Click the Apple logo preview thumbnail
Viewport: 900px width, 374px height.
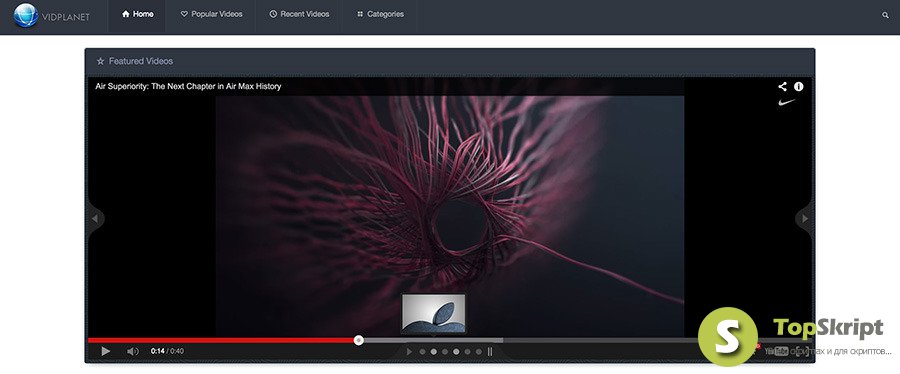[433, 314]
